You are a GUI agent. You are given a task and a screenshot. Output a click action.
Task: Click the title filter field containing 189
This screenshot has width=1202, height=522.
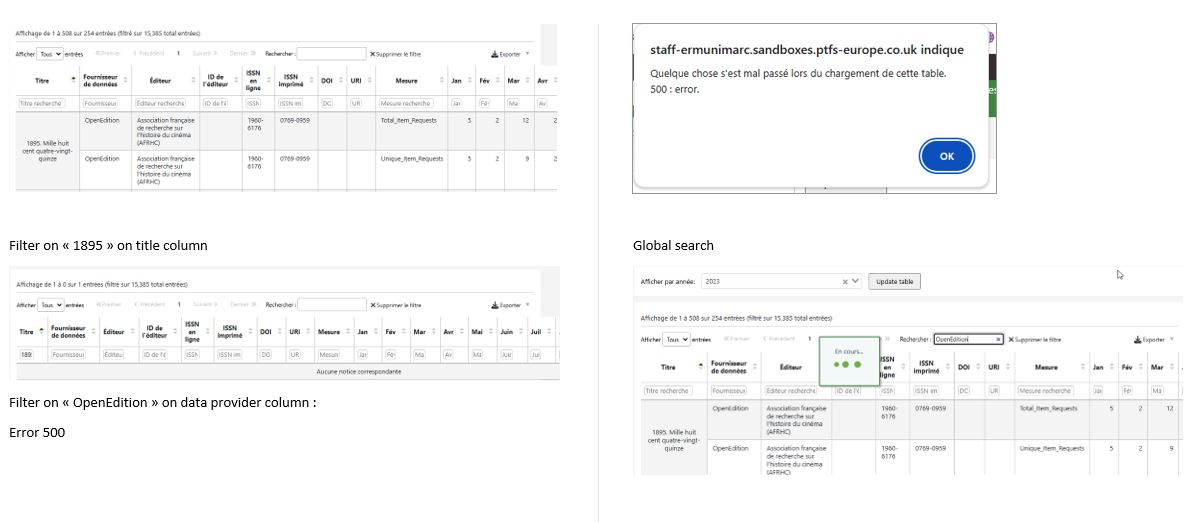26,354
